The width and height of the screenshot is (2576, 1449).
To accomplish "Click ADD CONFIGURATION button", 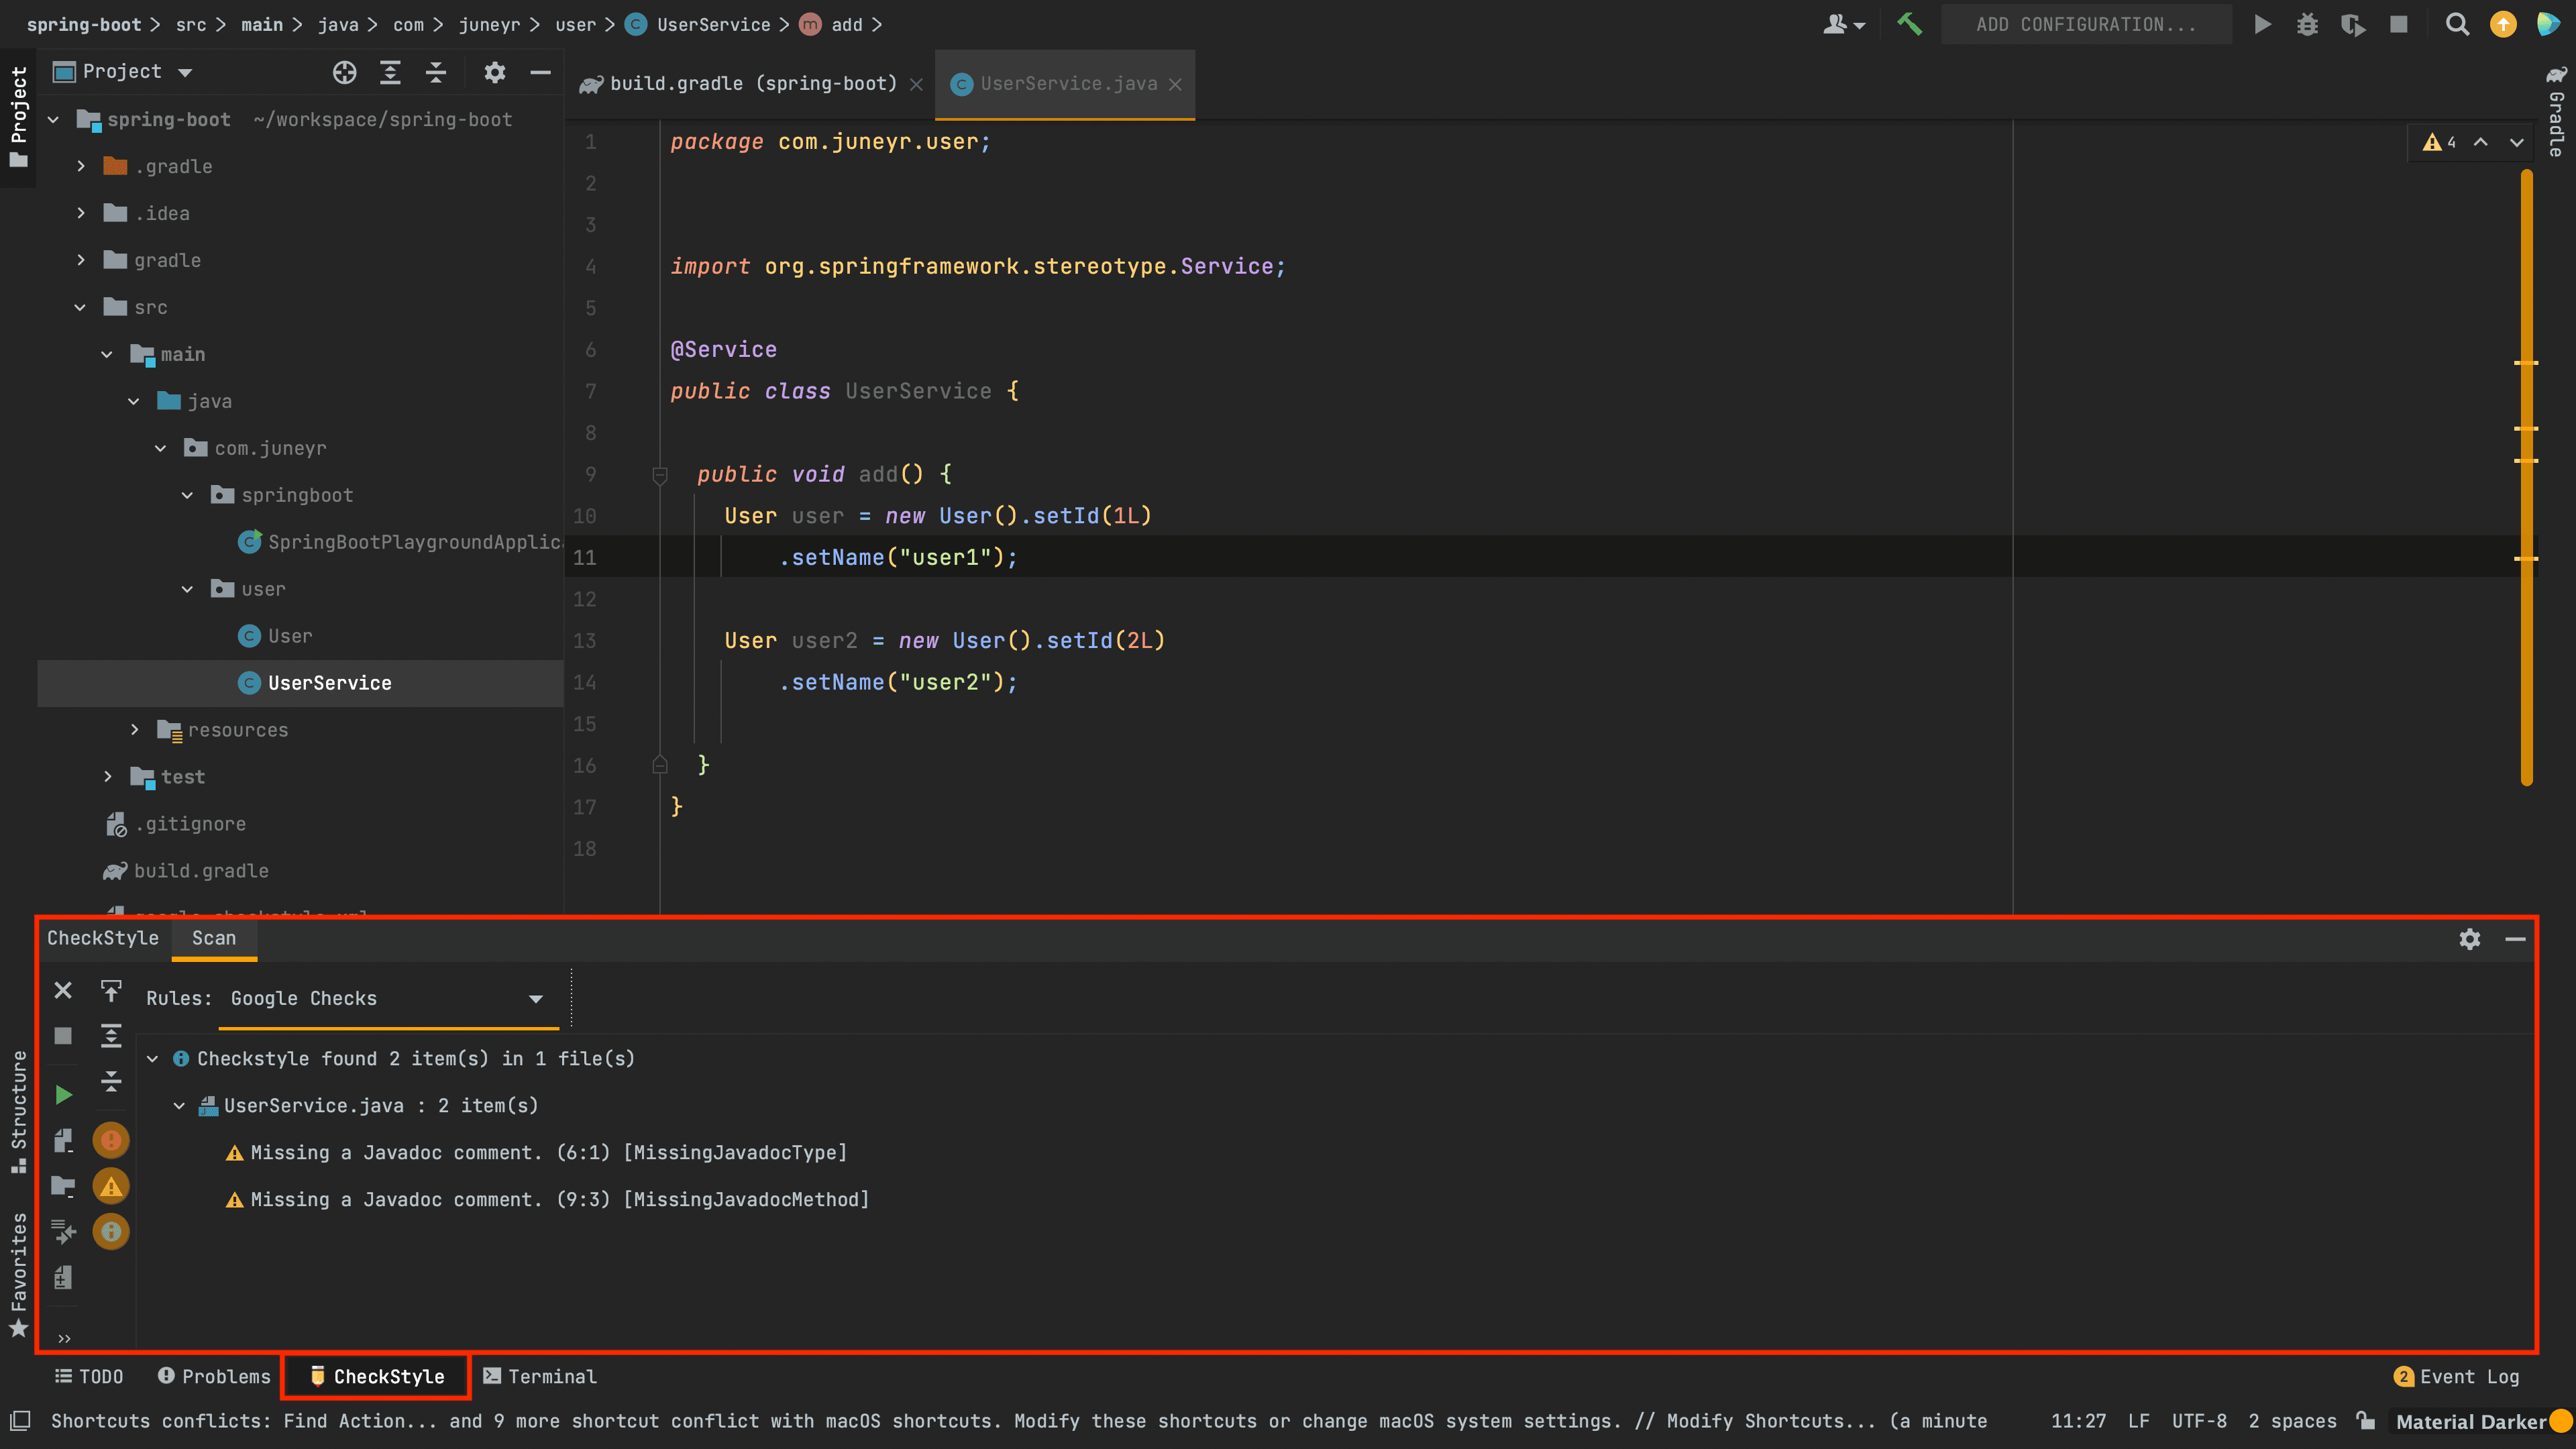I will [2086, 24].
